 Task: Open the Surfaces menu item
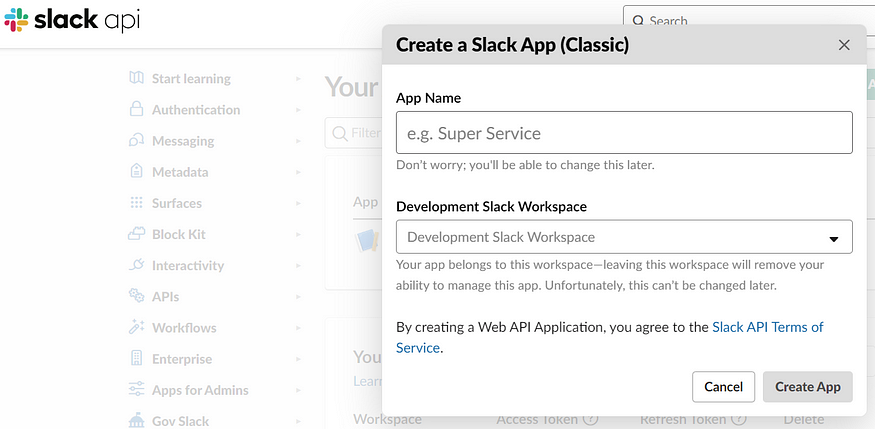coord(177,203)
